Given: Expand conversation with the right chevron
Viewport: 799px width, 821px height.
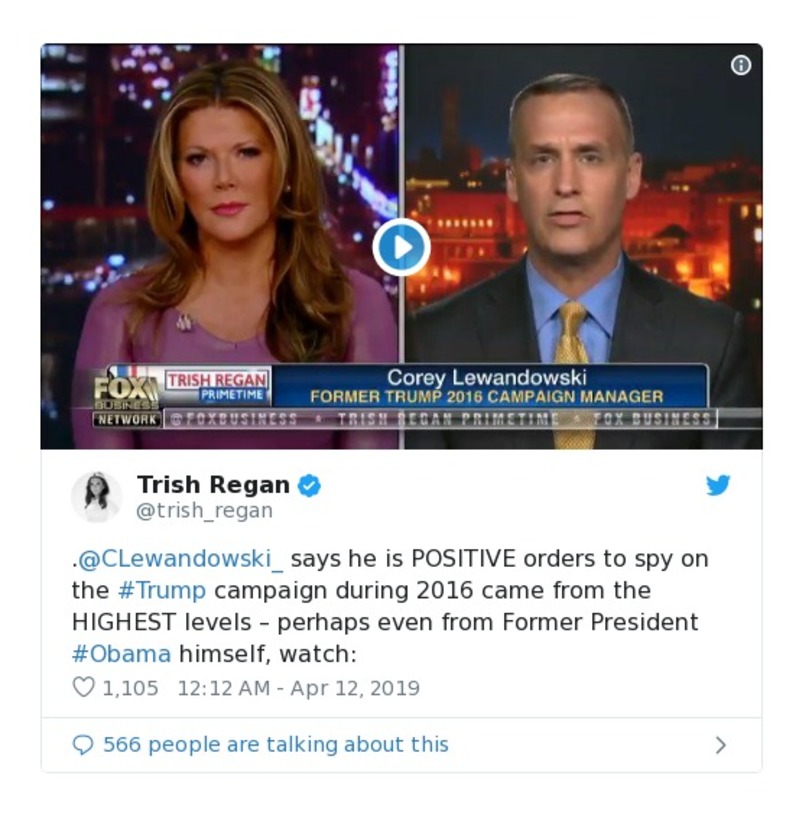Looking at the screenshot, I should [720, 745].
